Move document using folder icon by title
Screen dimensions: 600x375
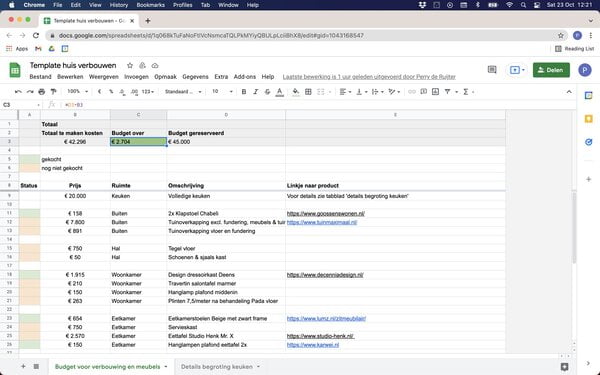142,65
